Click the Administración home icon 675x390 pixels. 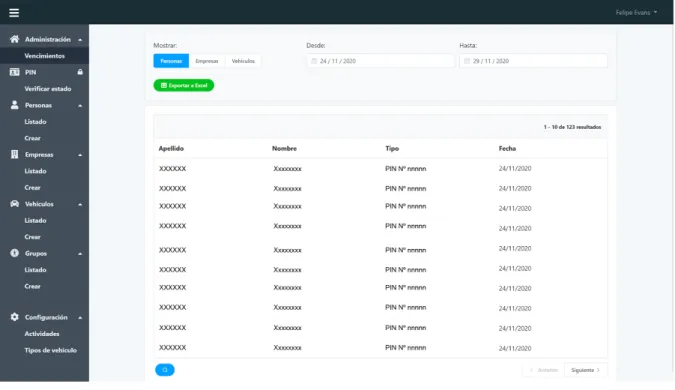[14, 39]
